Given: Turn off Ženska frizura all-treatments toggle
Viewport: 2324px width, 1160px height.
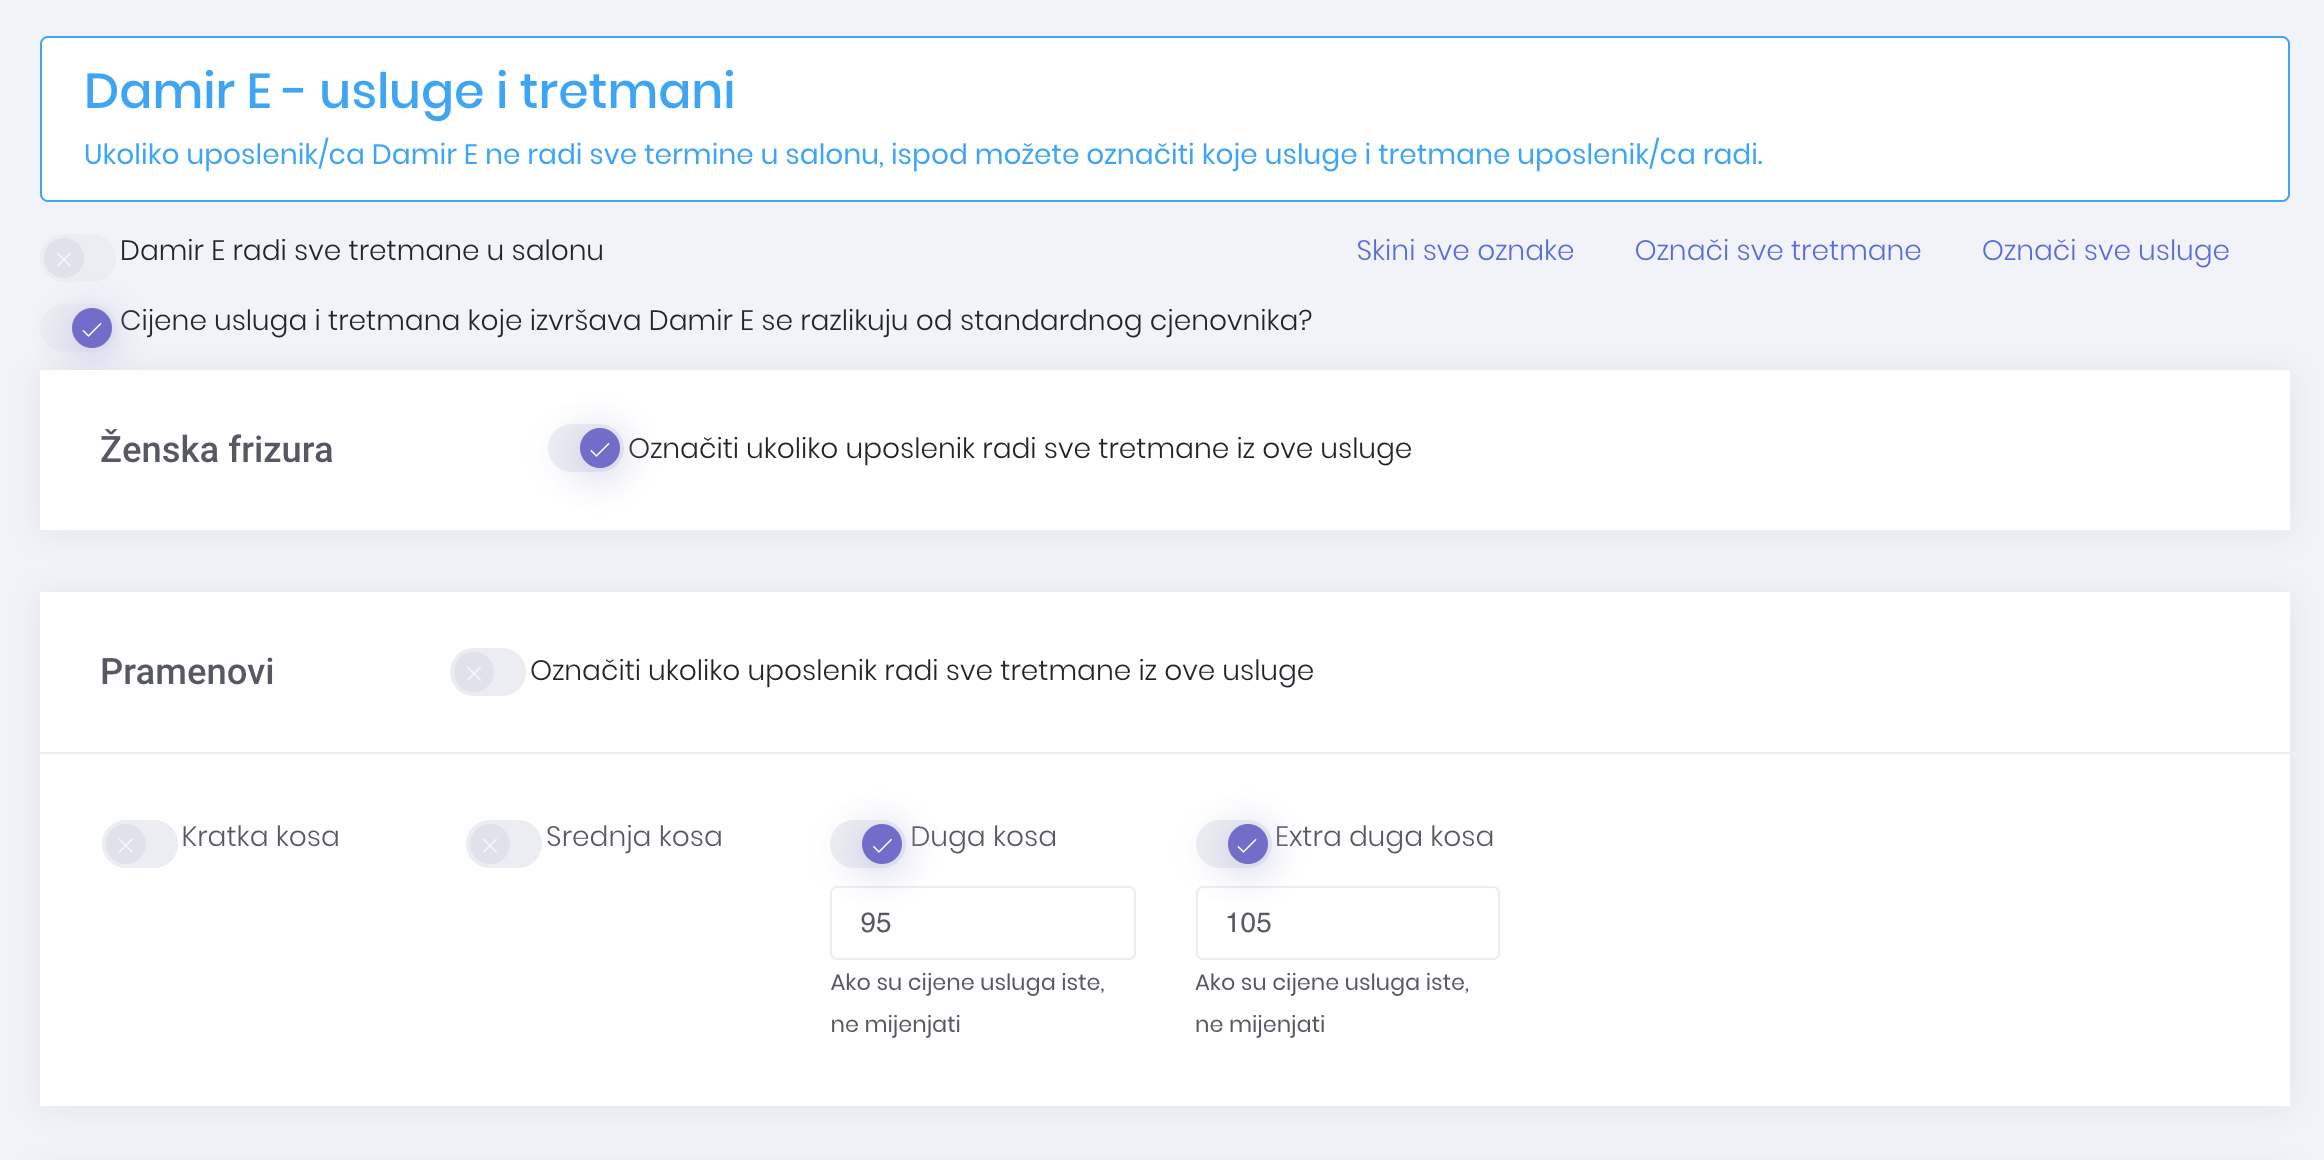Looking at the screenshot, I should point(586,449).
